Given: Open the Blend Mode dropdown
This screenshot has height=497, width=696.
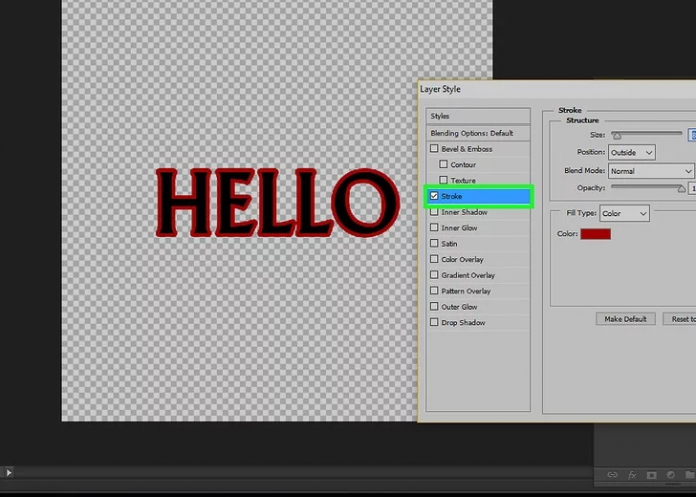Looking at the screenshot, I should [650, 171].
